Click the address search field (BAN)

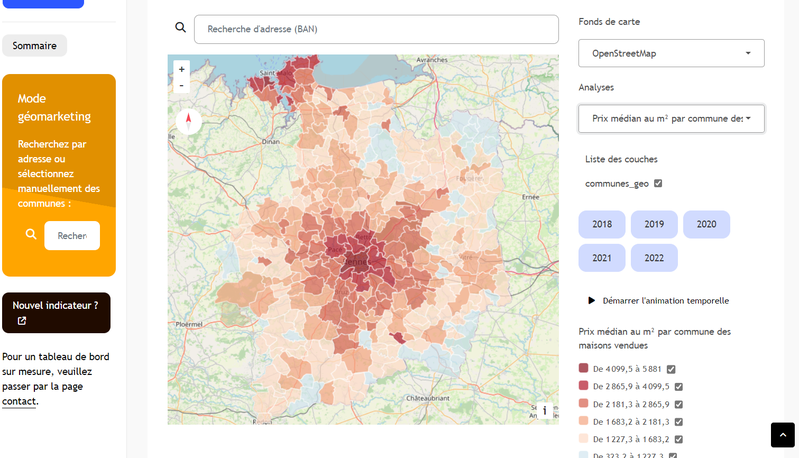point(376,29)
